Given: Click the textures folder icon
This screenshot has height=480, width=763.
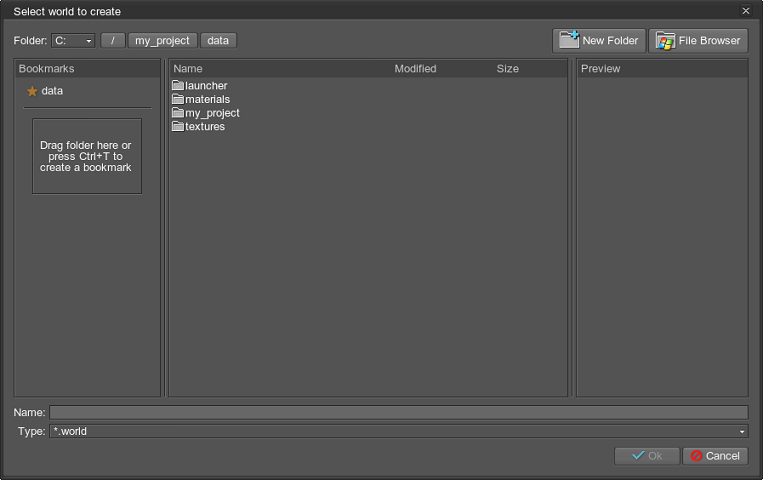Looking at the screenshot, I should (x=178, y=127).
